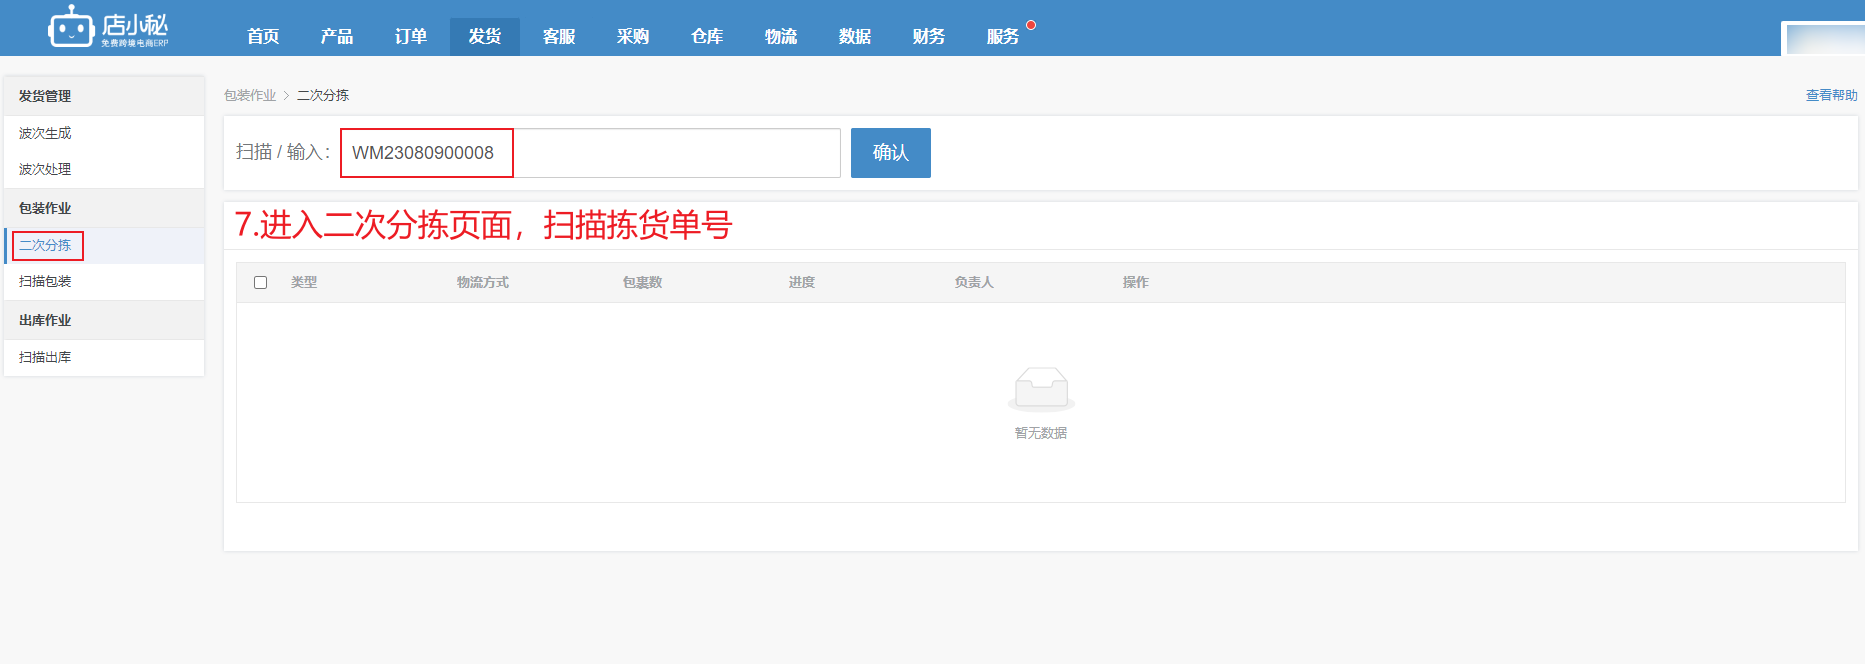Open the 采购 menu
The height and width of the screenshot is (664, 1865).
tap(633, 37)
